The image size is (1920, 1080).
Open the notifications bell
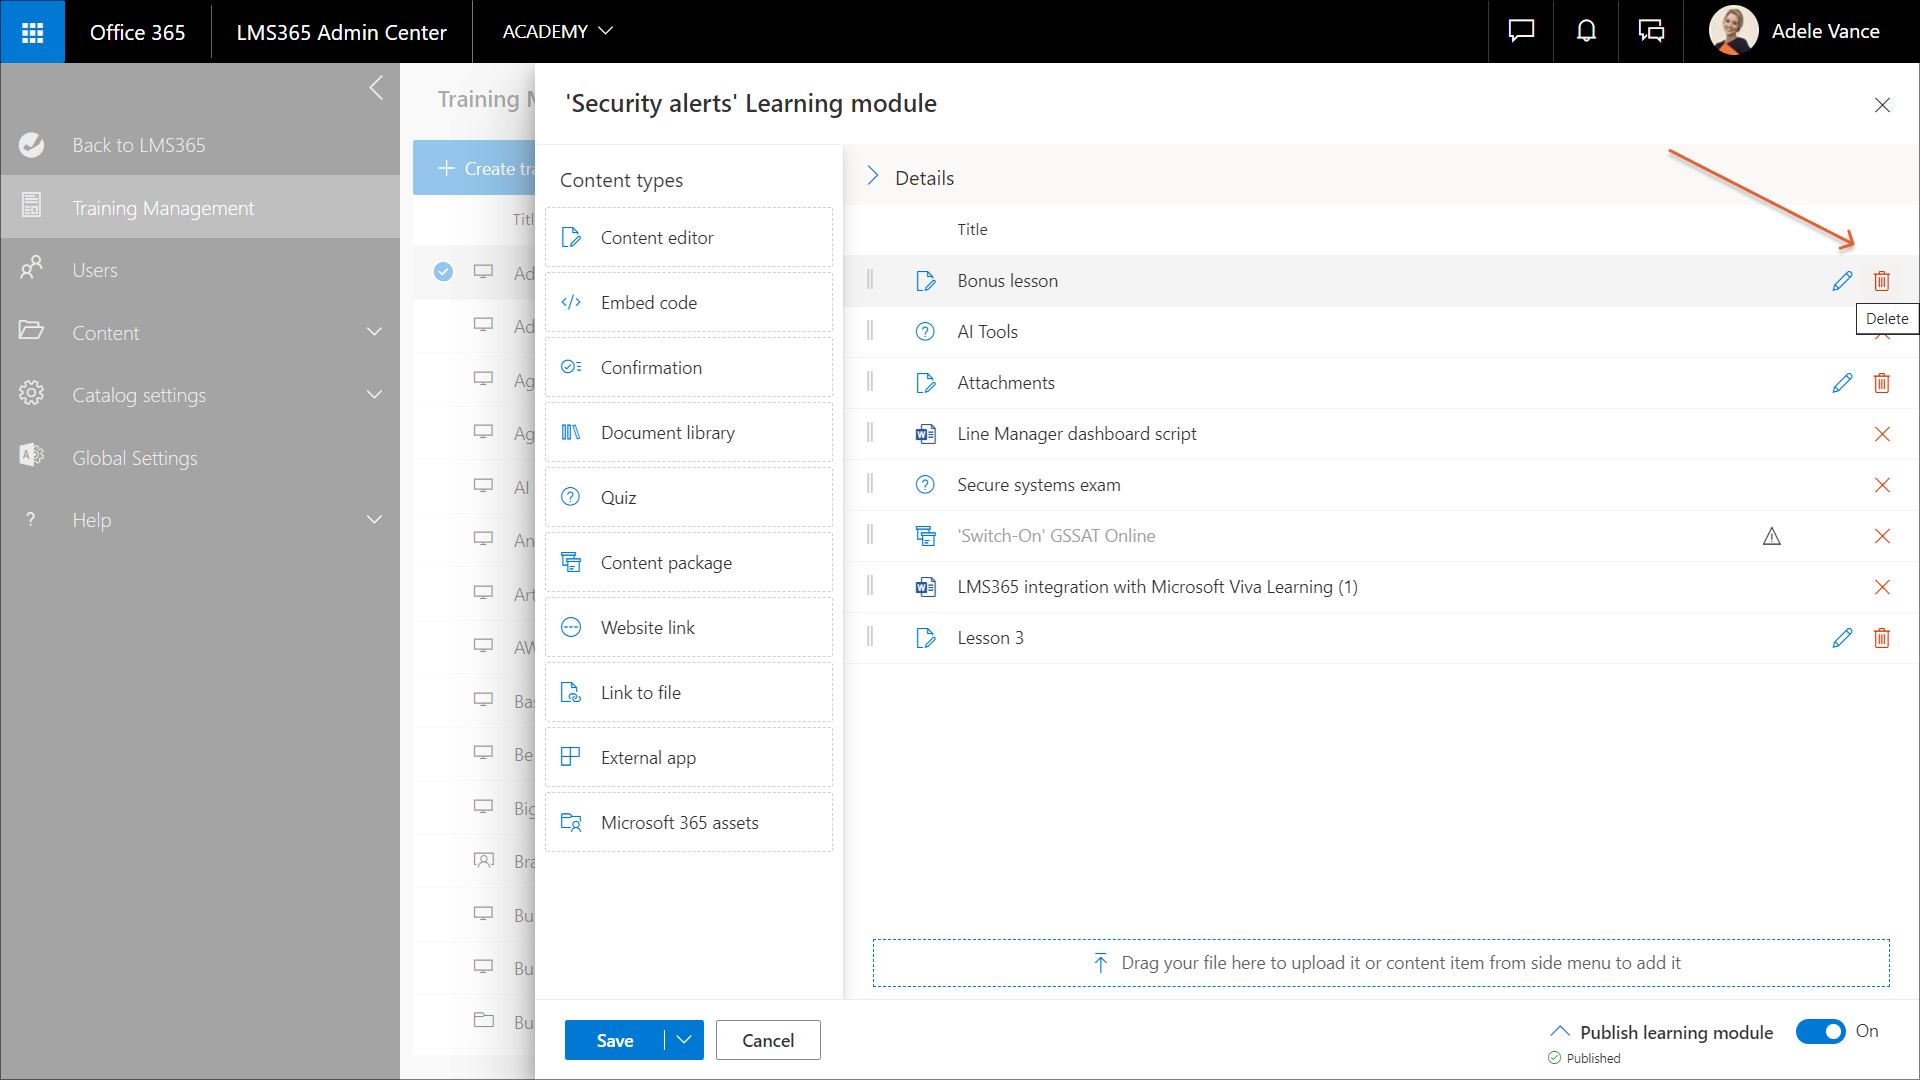[1586, 32]
